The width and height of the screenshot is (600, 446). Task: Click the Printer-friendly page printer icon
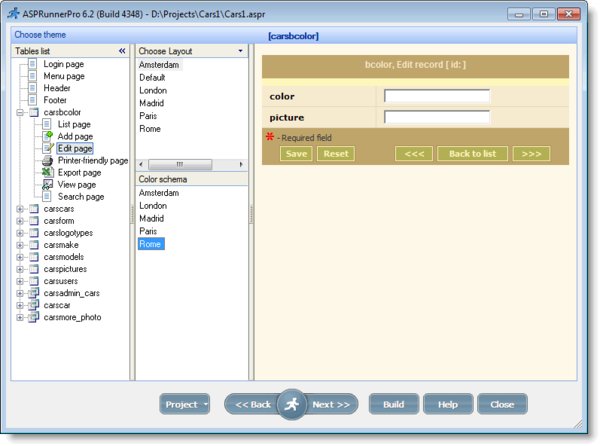(47, 160)
